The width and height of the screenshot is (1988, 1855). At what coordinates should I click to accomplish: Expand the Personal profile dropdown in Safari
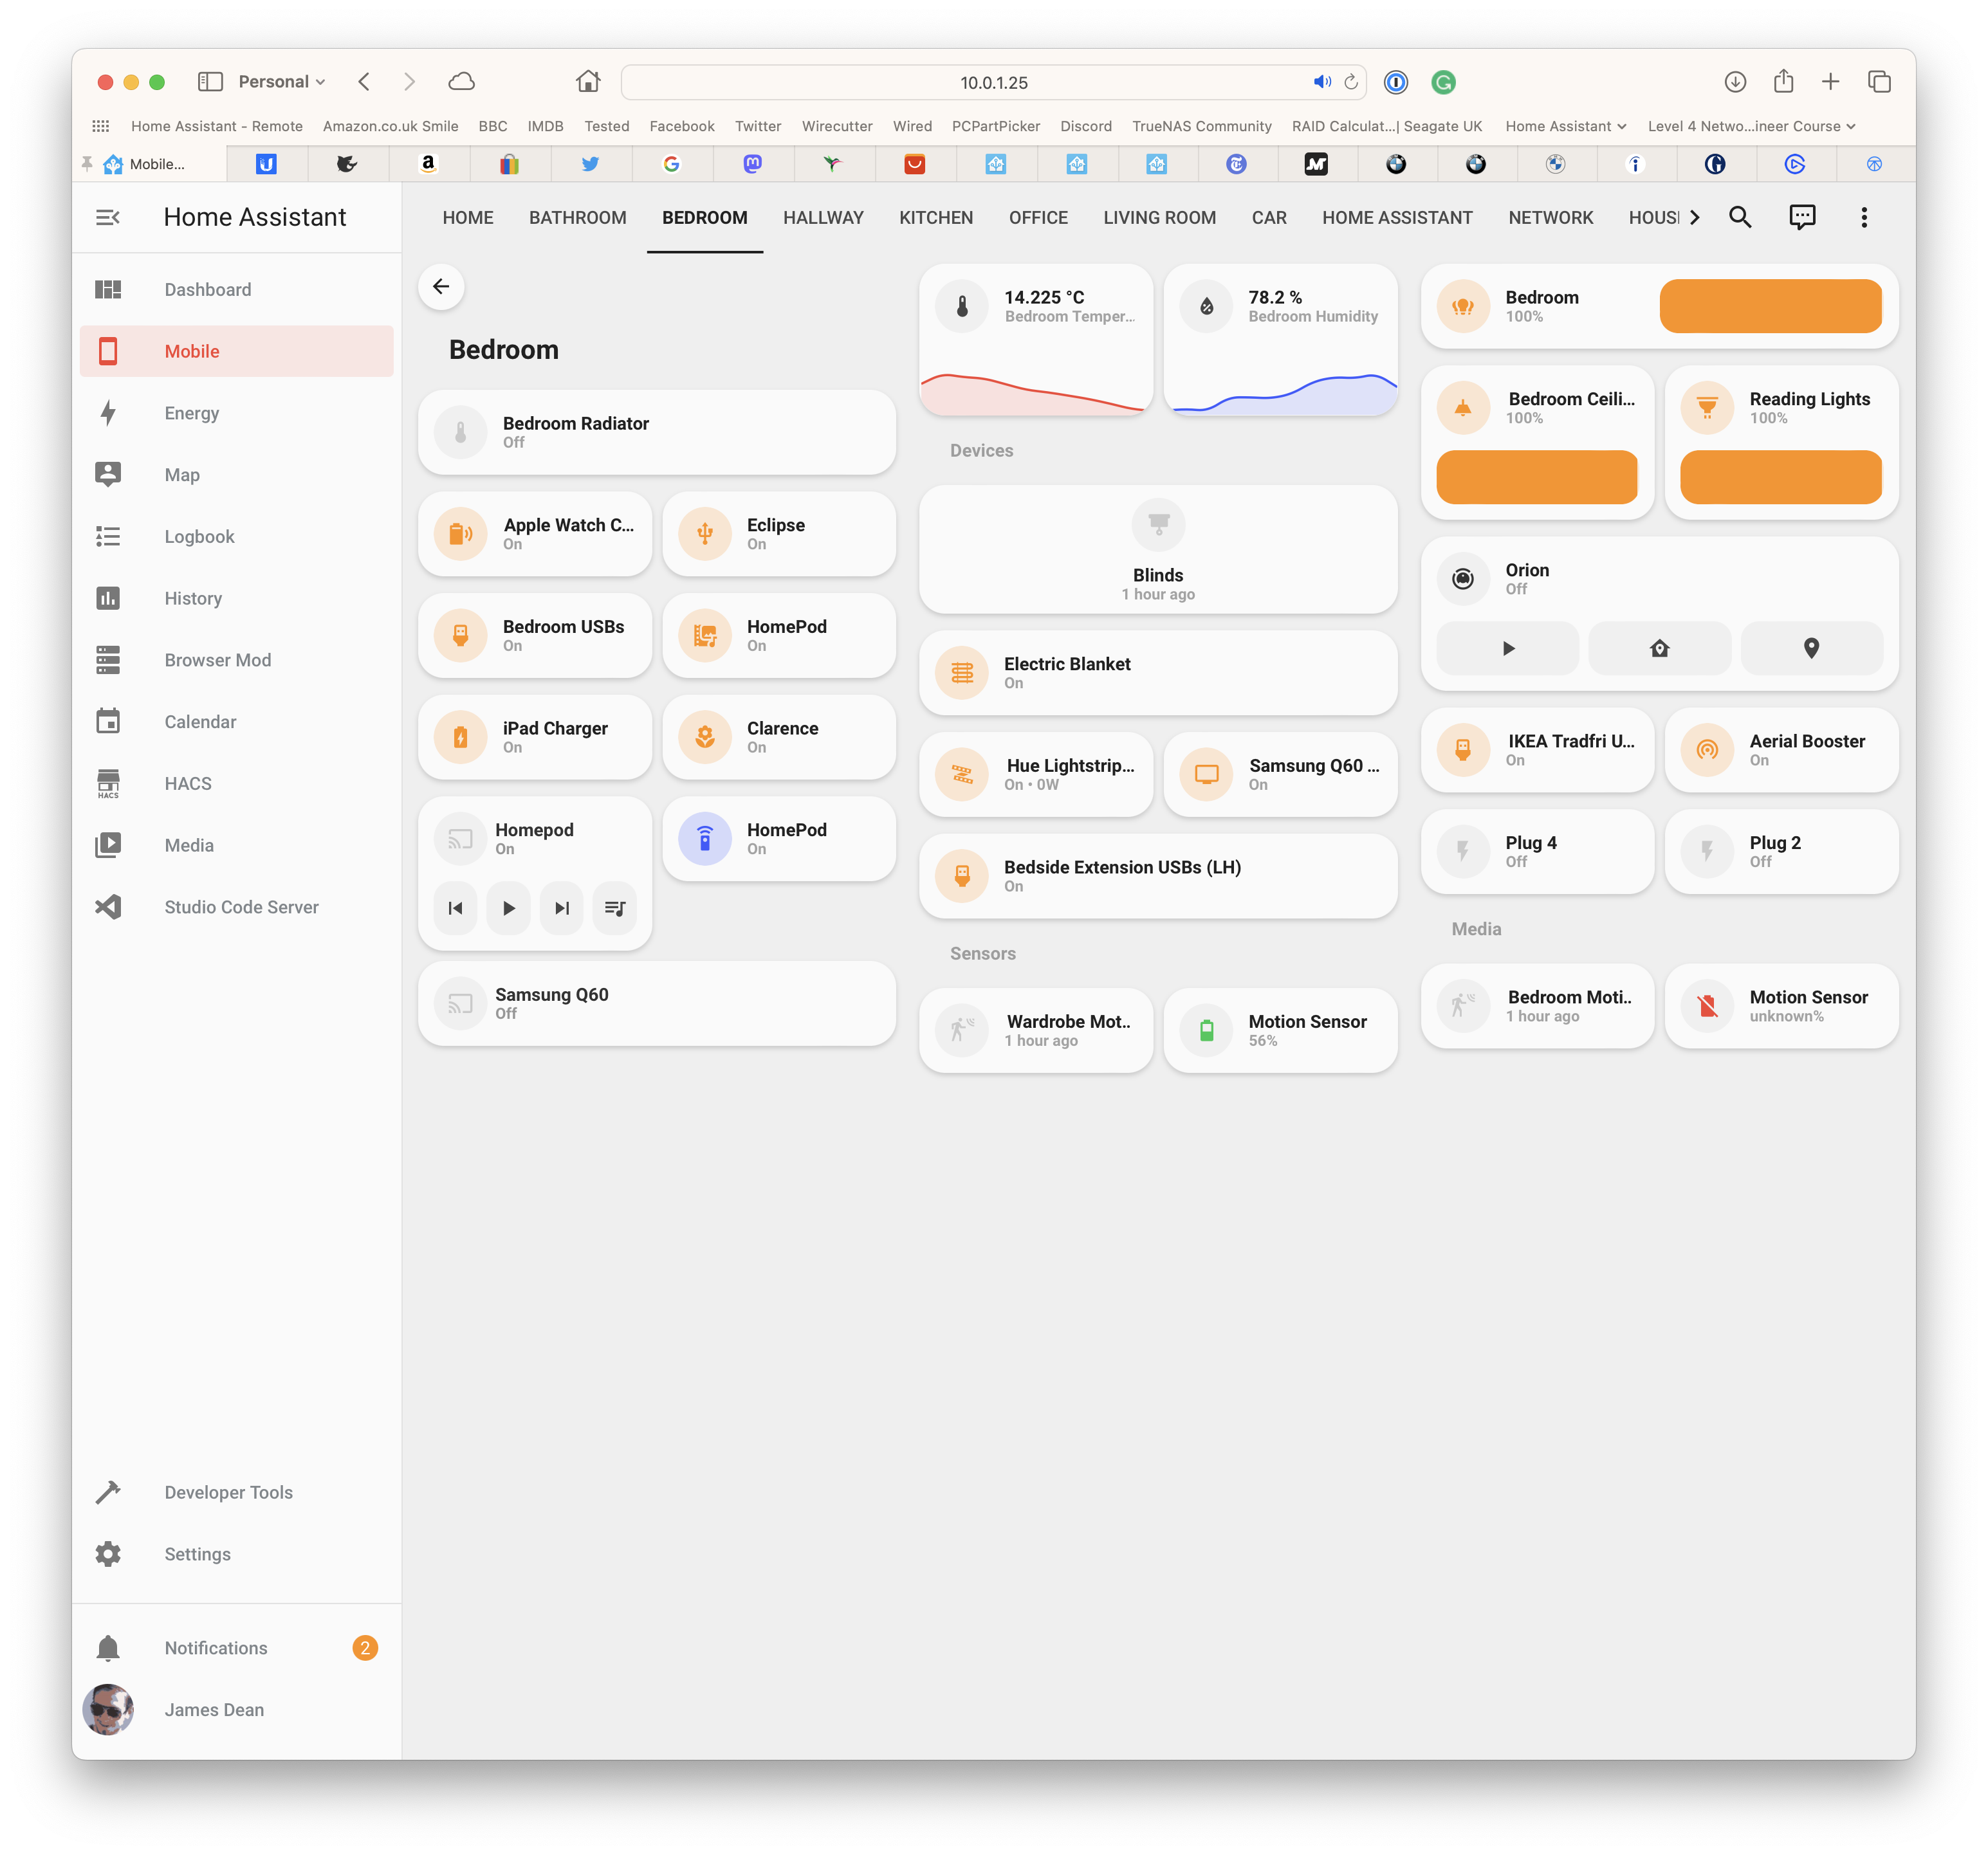click(x=282, y=82)
